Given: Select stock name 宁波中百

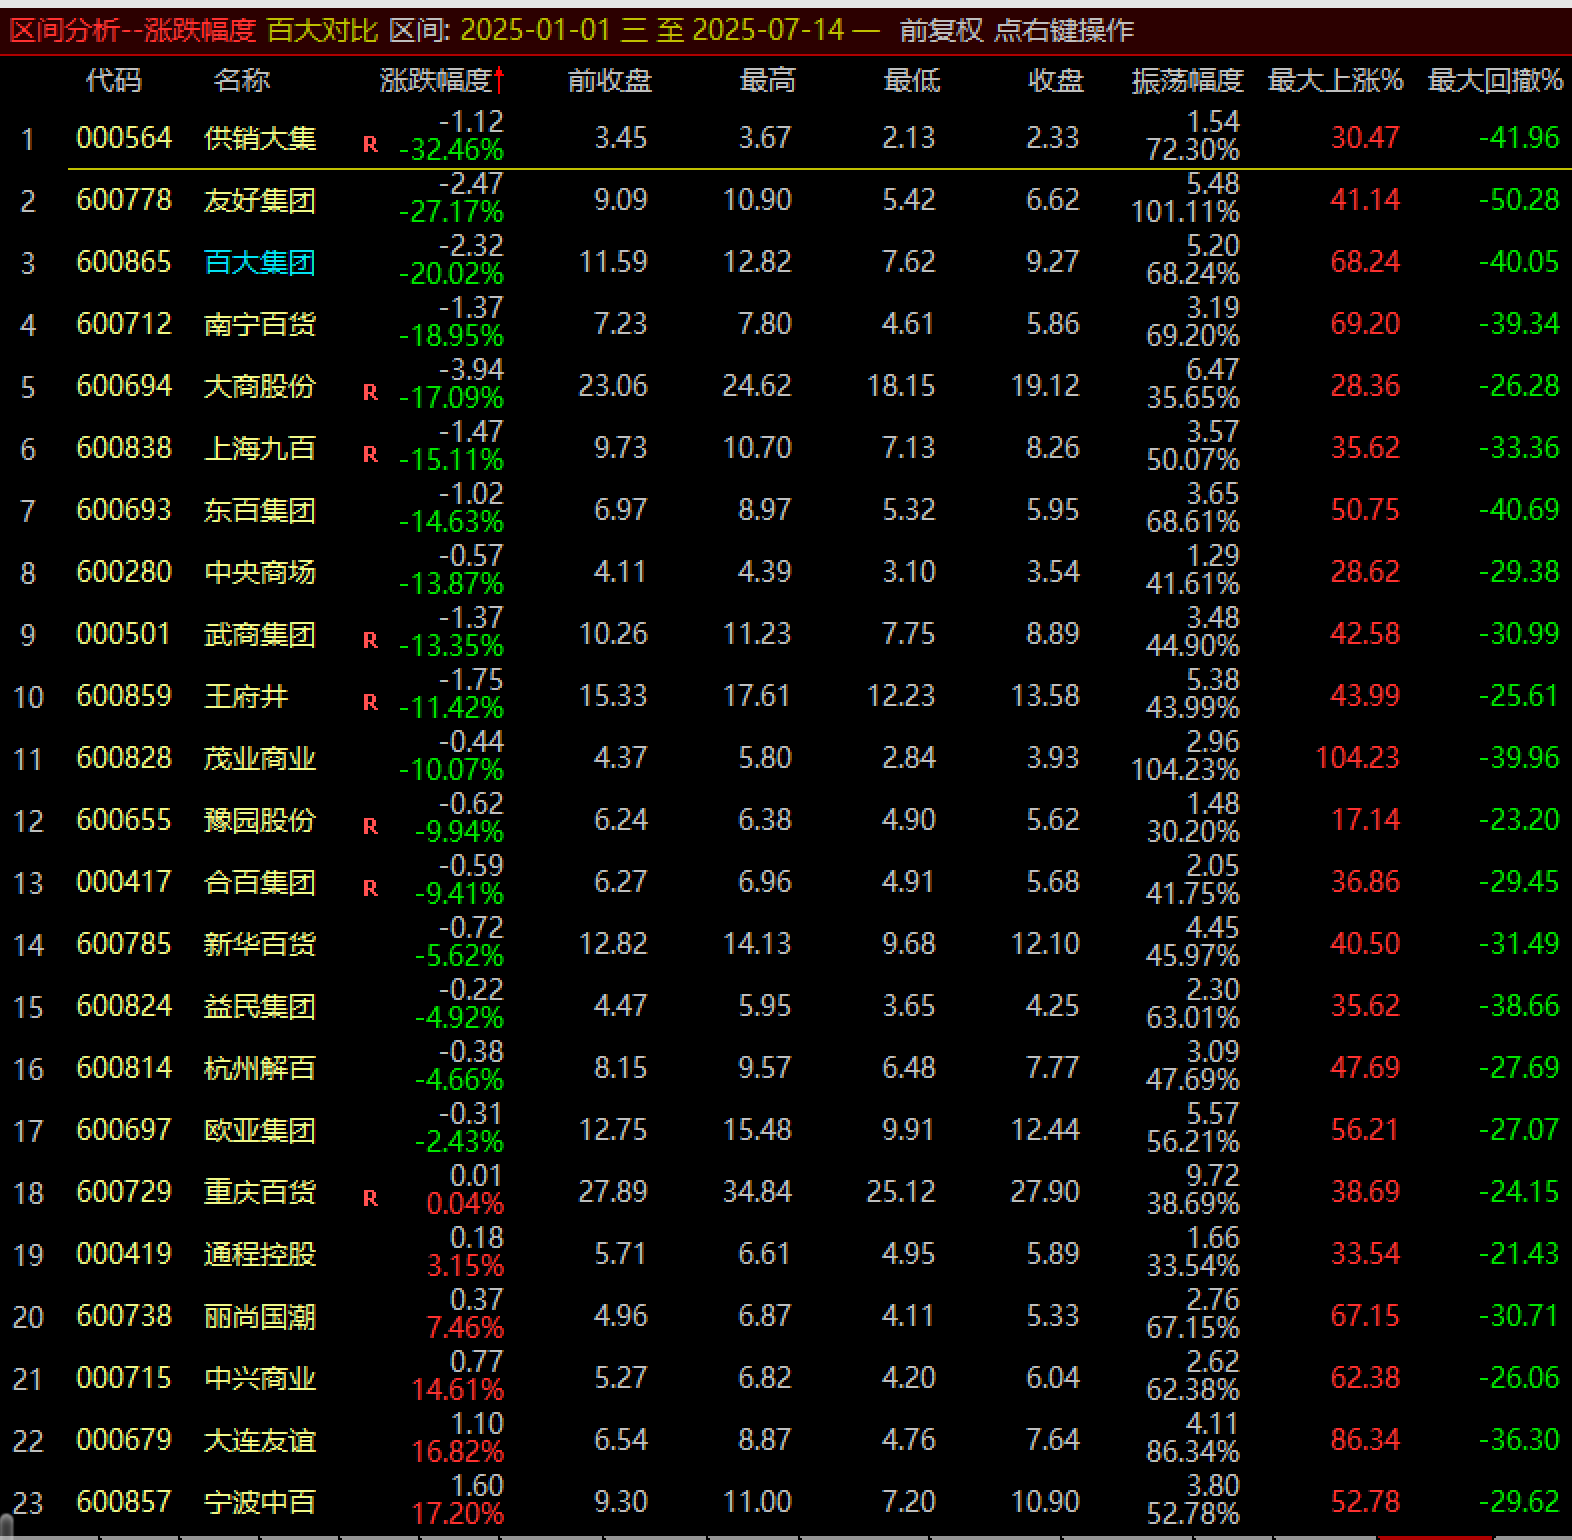Looking at the screenshot, I should click(x=260, y=1502).
